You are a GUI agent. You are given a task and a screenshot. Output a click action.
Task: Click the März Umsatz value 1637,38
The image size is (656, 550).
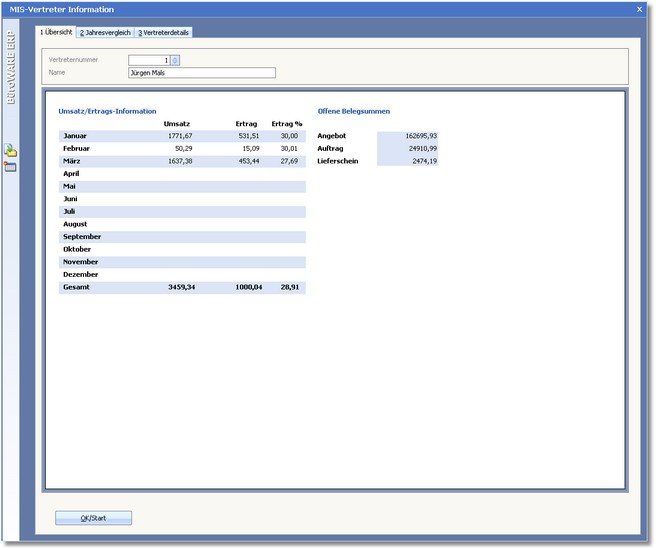point(179,161)
